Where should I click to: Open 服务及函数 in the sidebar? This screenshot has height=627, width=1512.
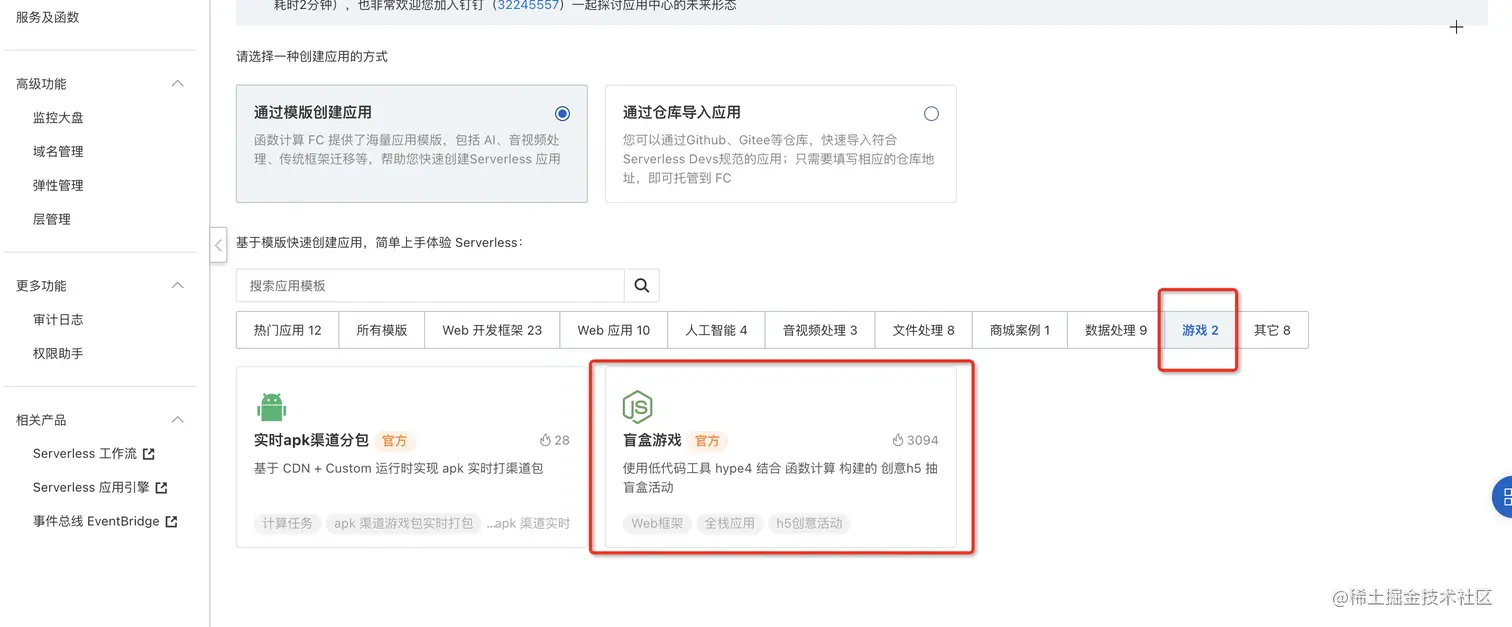(47, 18)
